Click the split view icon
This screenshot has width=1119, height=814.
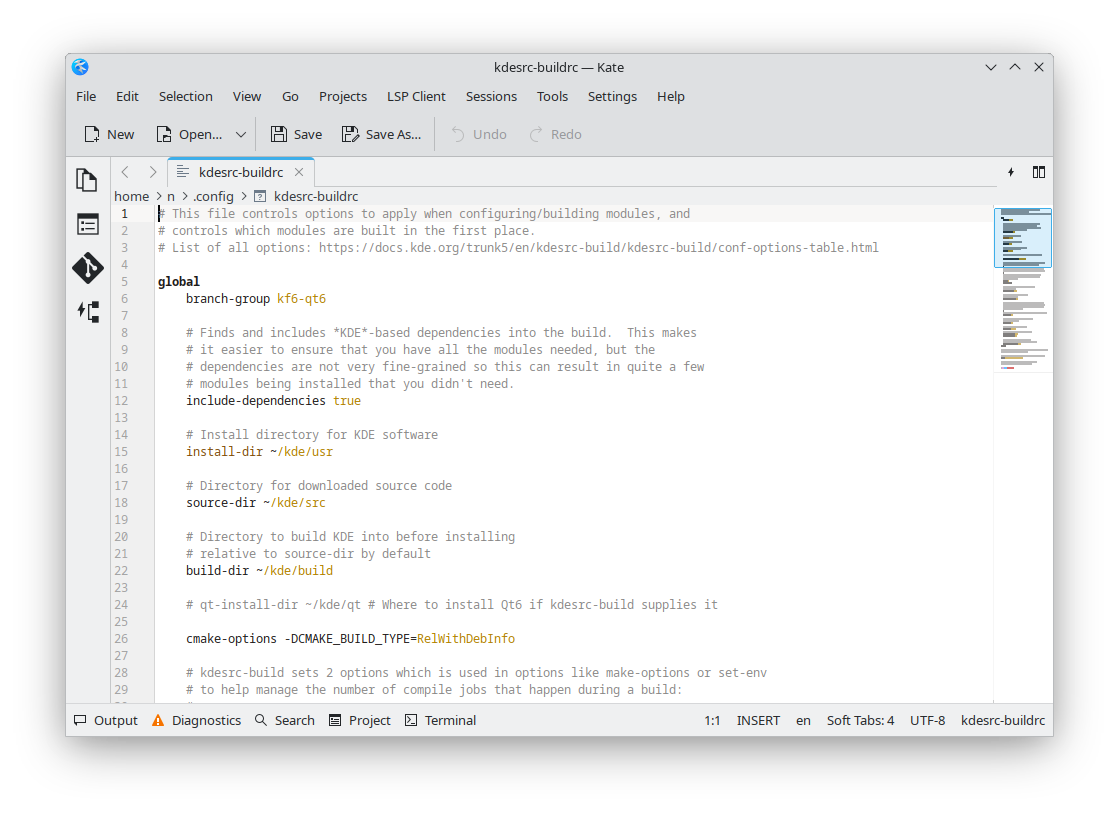(1038, 172)
